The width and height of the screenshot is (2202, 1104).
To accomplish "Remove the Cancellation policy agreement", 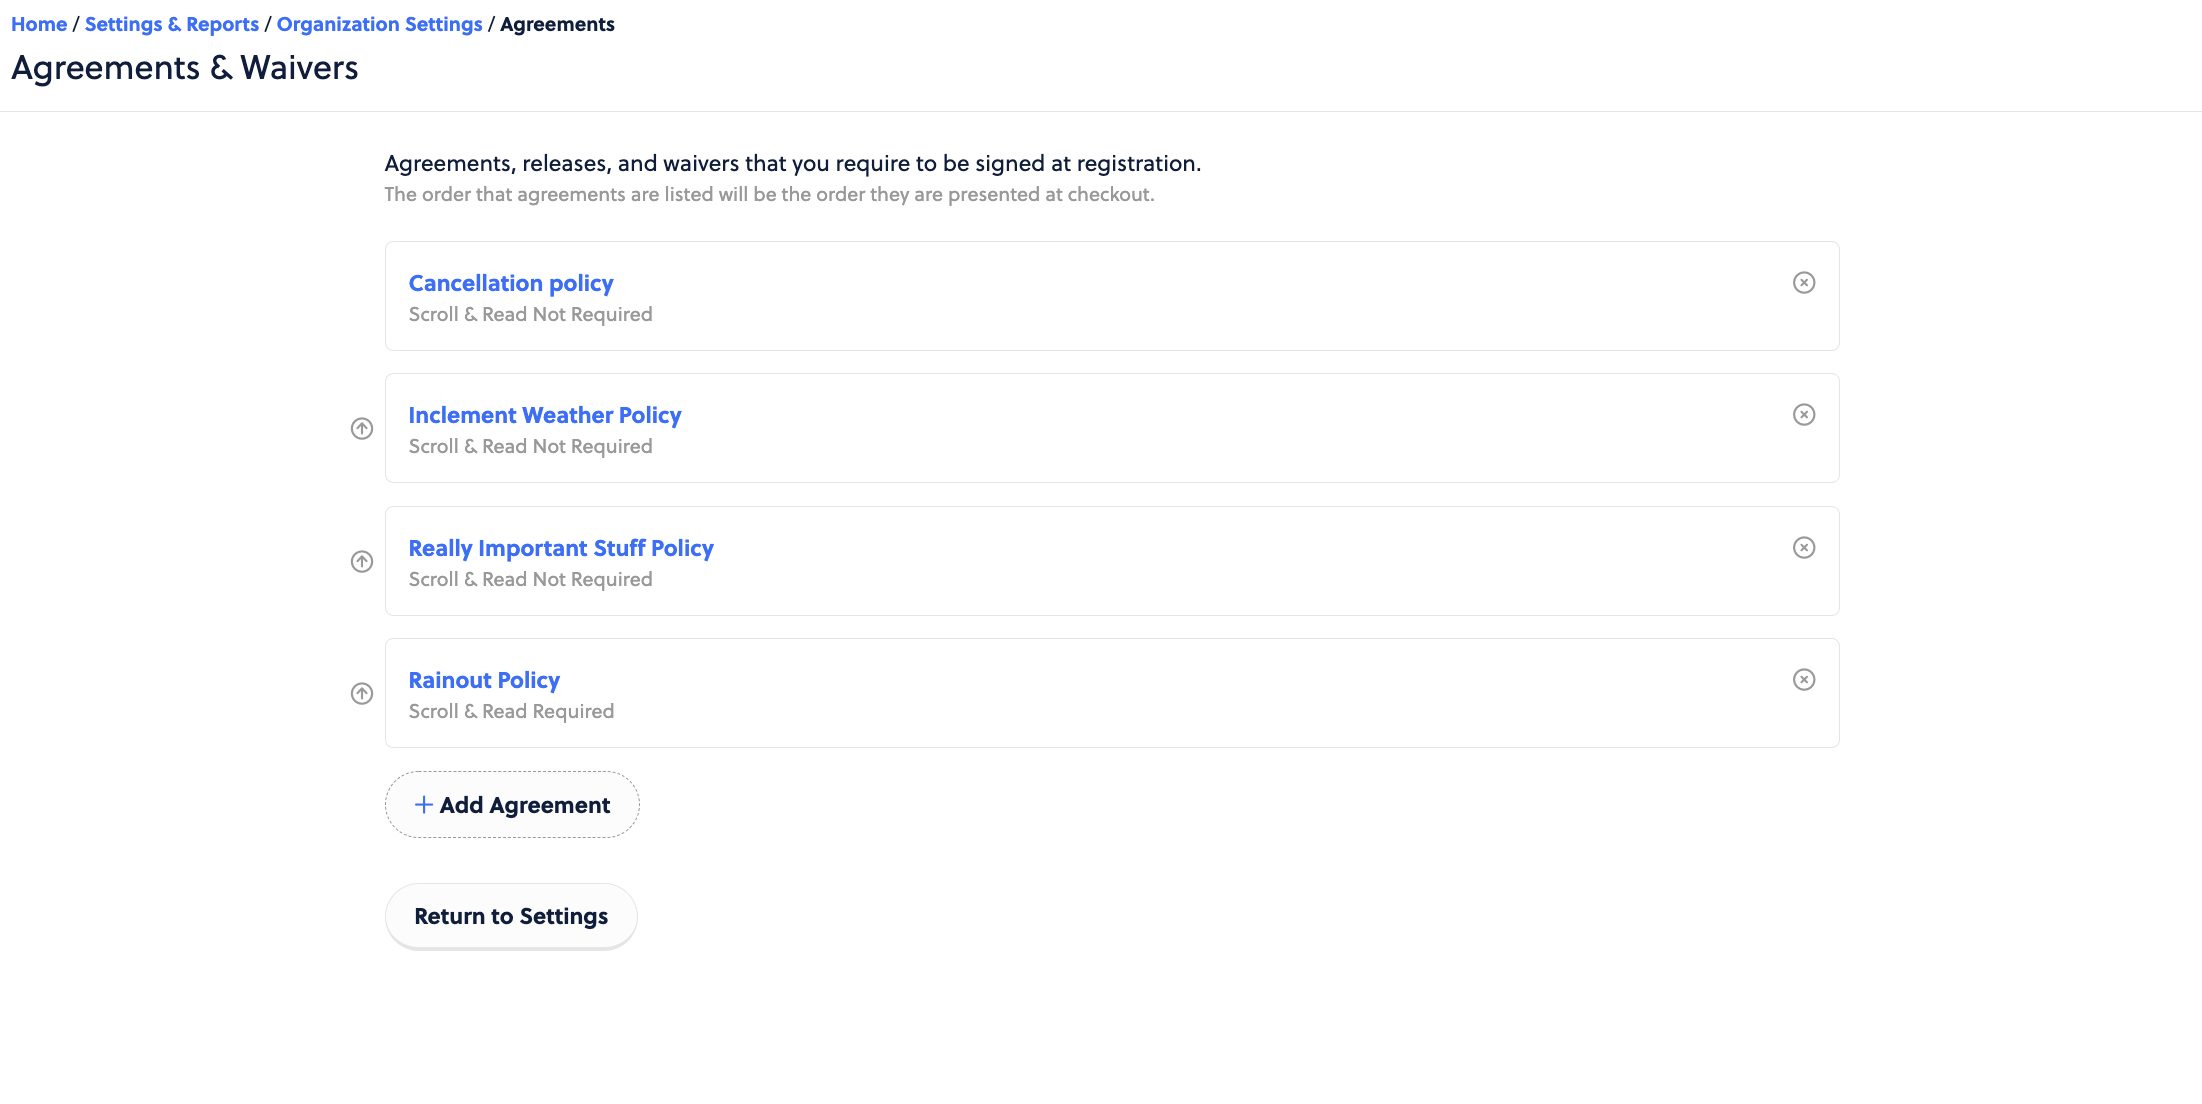I will click(x=1803, y=283).
